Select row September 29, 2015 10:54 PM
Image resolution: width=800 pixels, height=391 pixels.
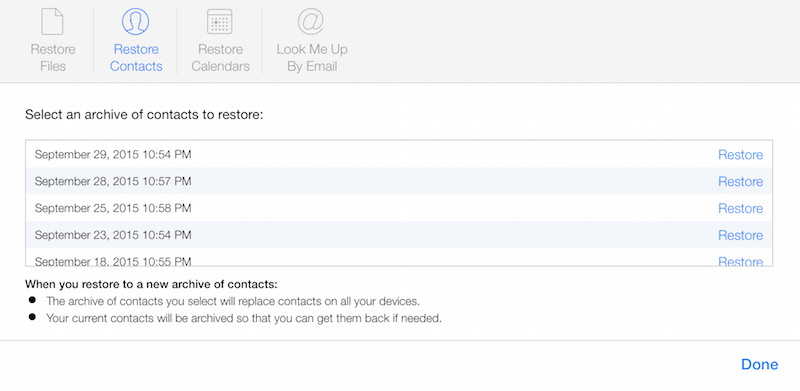click(399, 154)
